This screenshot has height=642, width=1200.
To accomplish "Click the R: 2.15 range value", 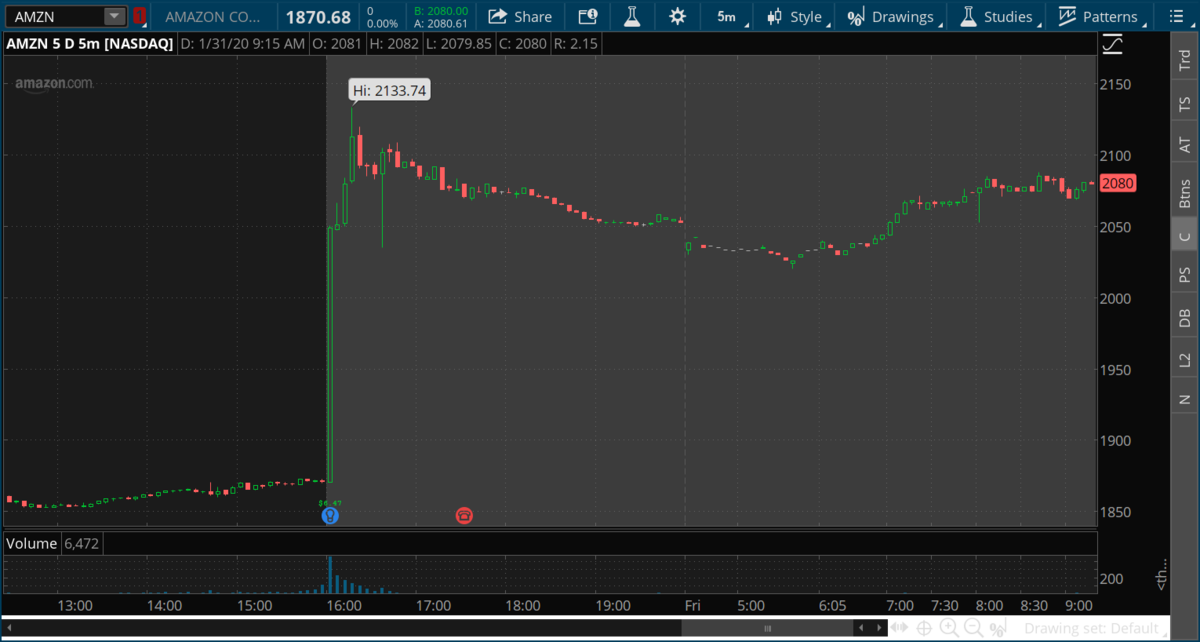I will tap(575, 44).
